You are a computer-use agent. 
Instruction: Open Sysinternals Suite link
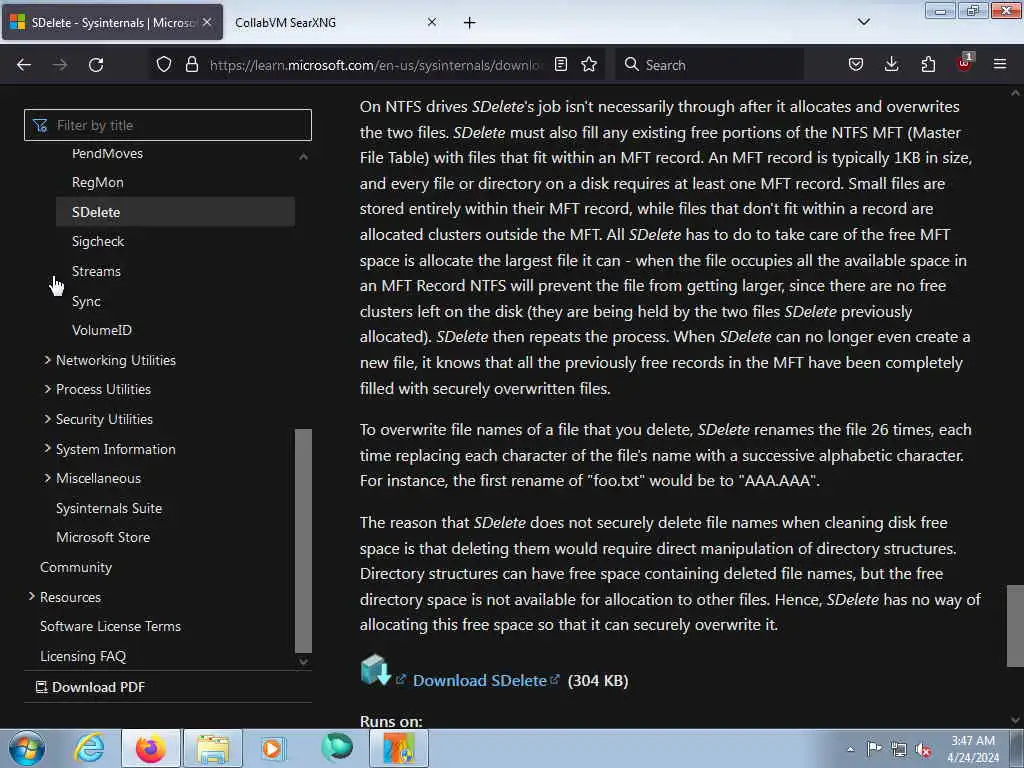109,508
